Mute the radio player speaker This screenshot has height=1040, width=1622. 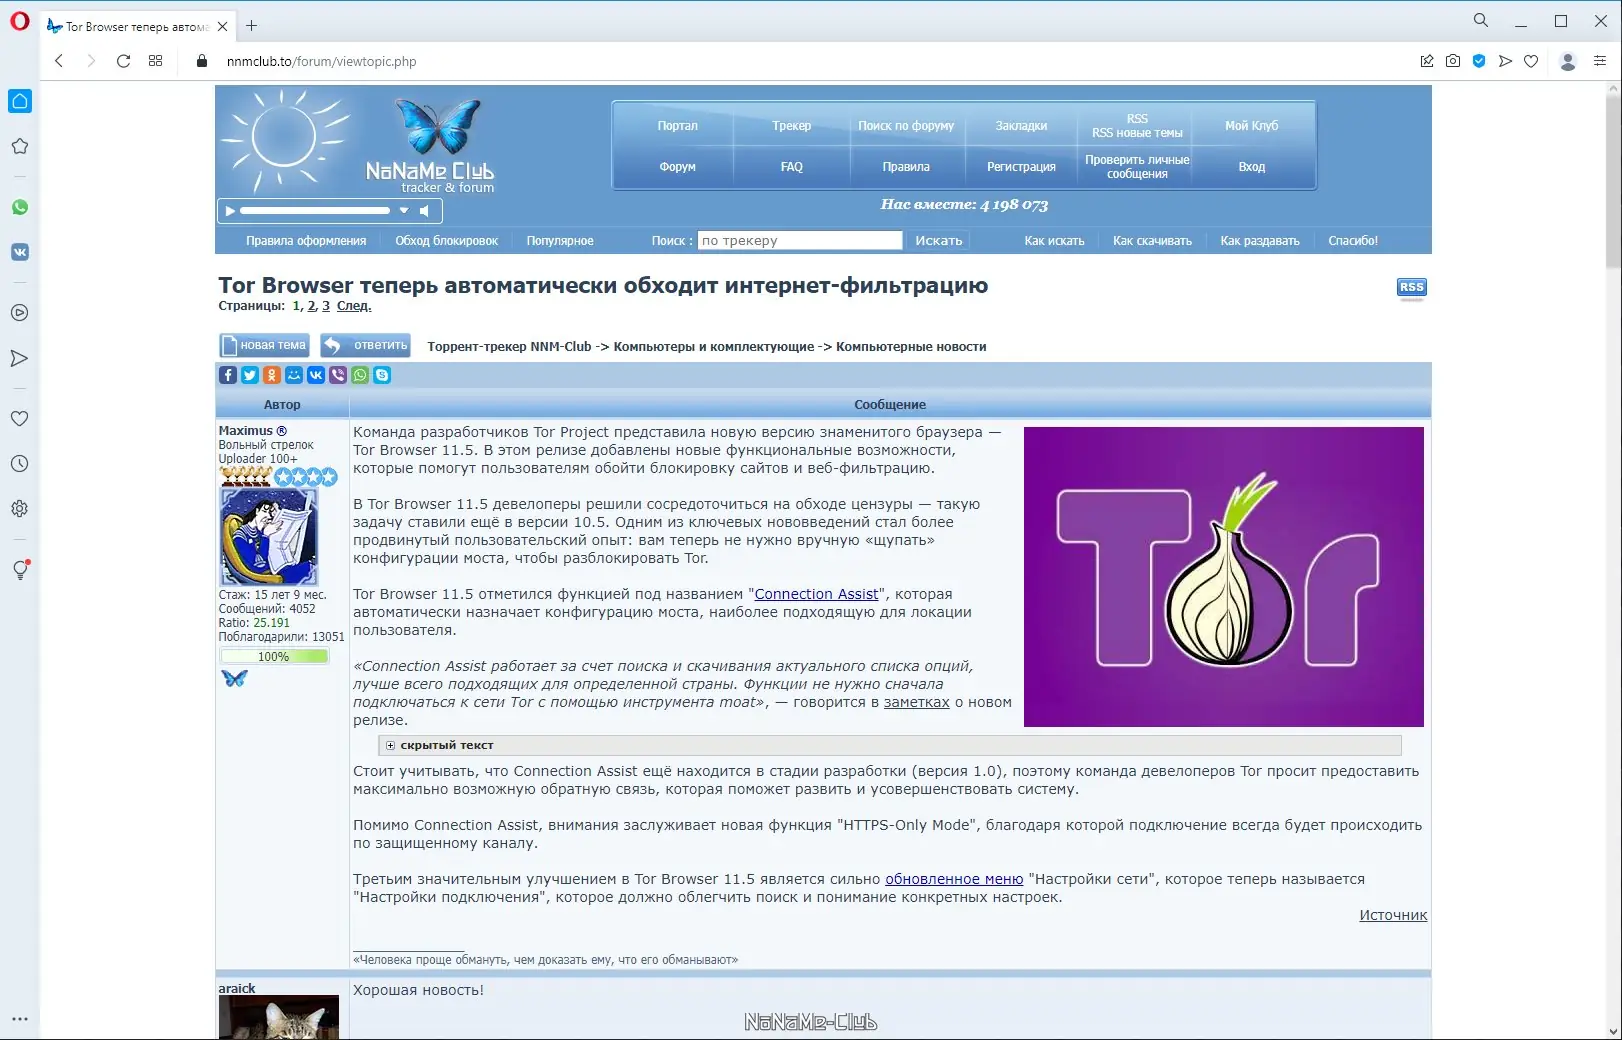click(425, 211)
